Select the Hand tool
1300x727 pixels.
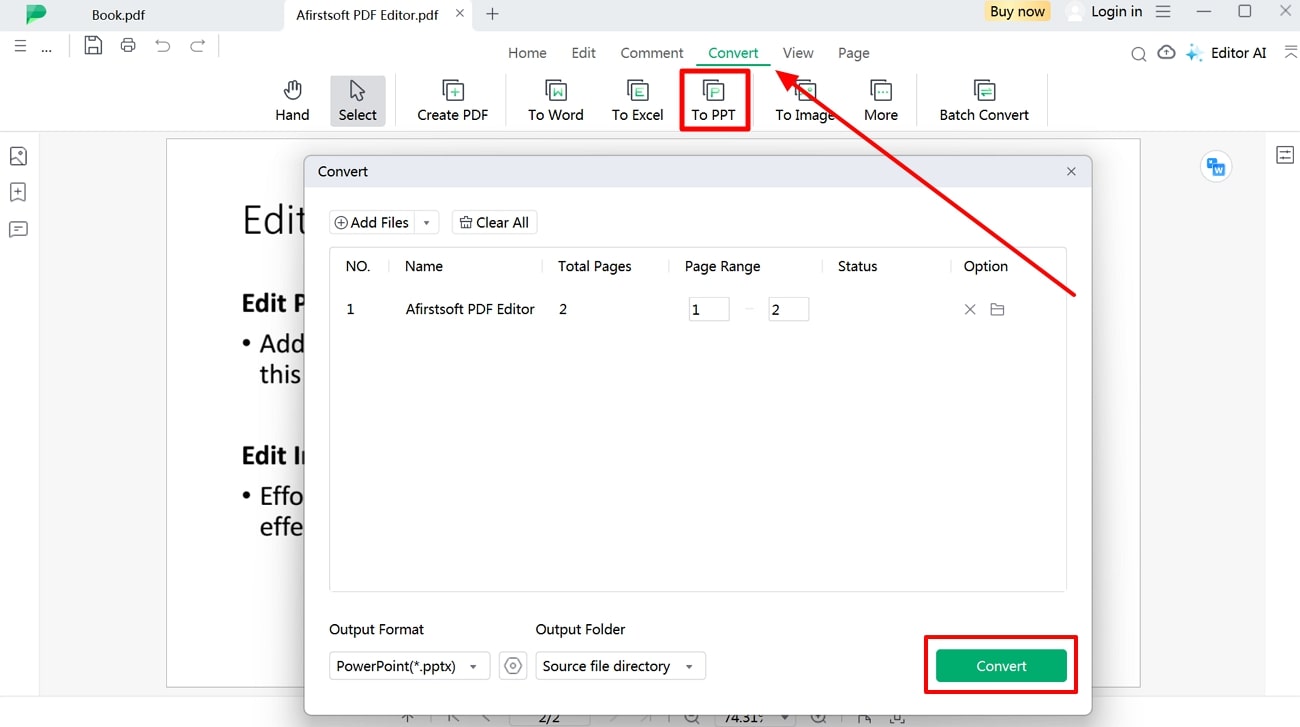(292, 101)
